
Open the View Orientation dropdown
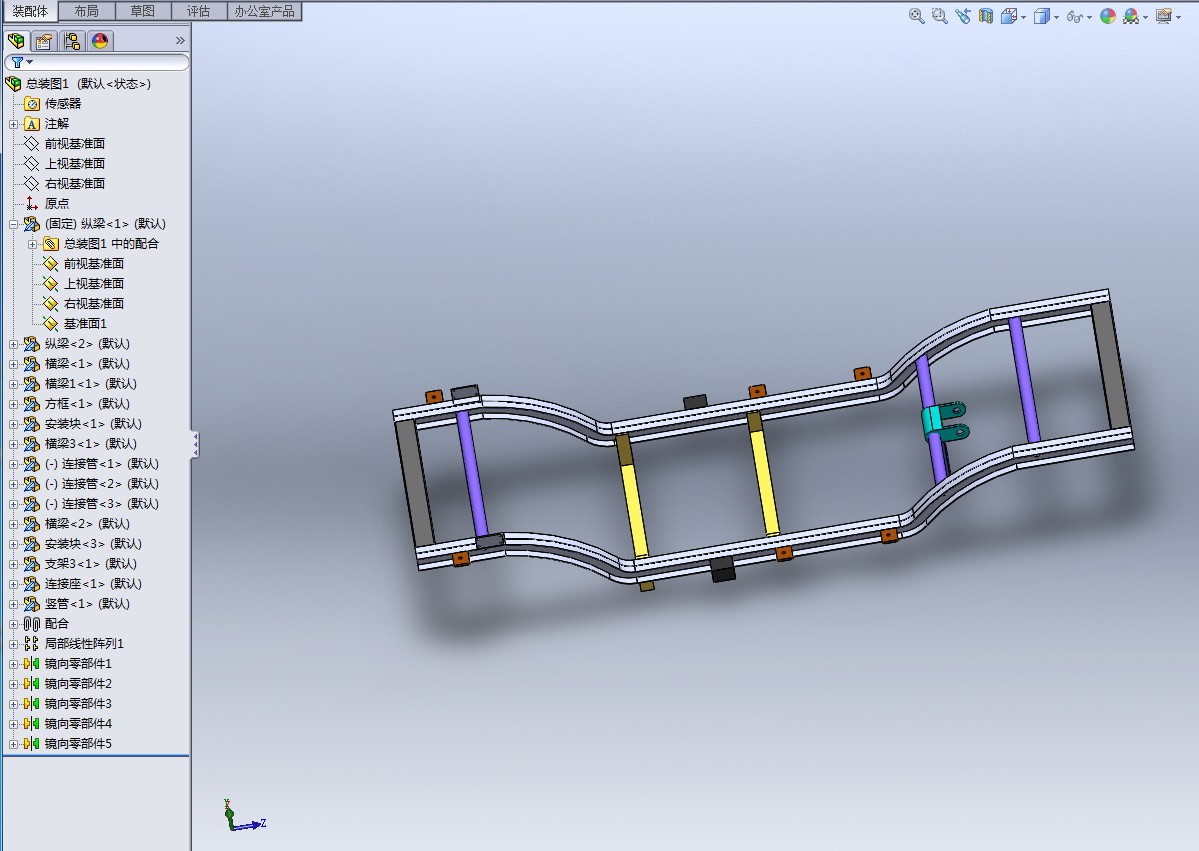[1010, 16]
